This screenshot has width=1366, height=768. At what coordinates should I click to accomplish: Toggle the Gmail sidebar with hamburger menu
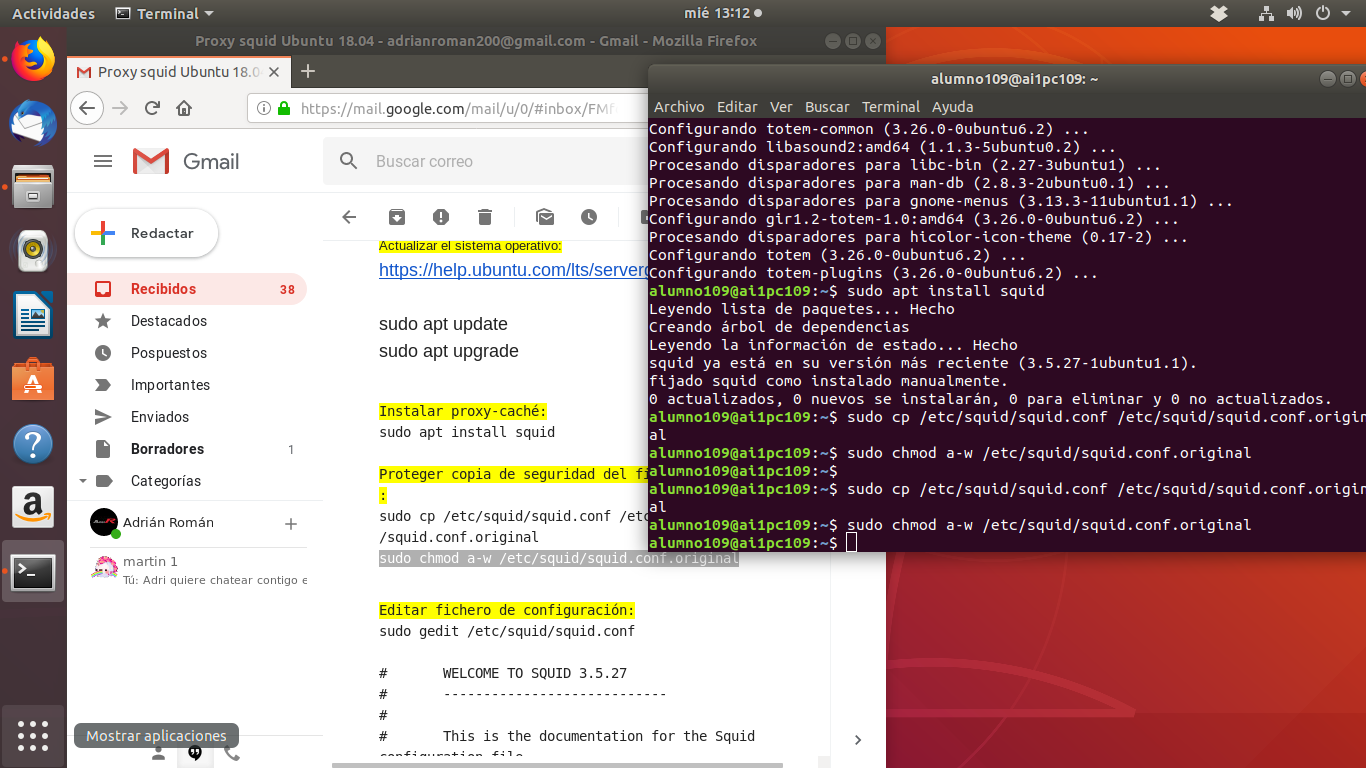pos(102,160)
